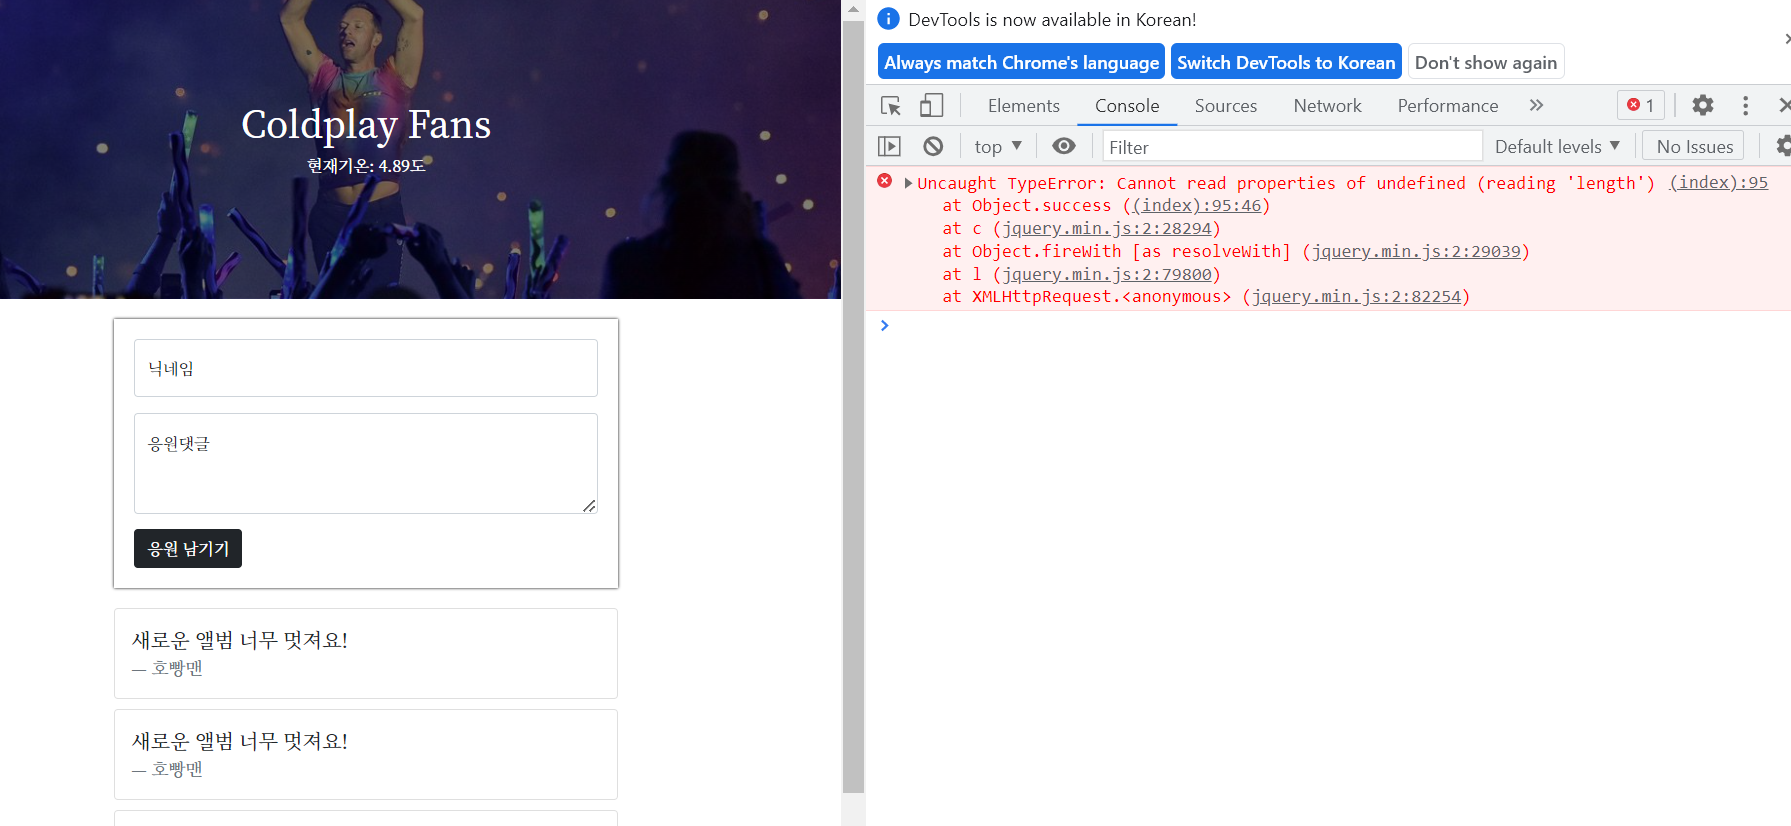Click the Coldplay Fans heading
This screenshot has height=826, width=1791.
click(x=366, y=124)
